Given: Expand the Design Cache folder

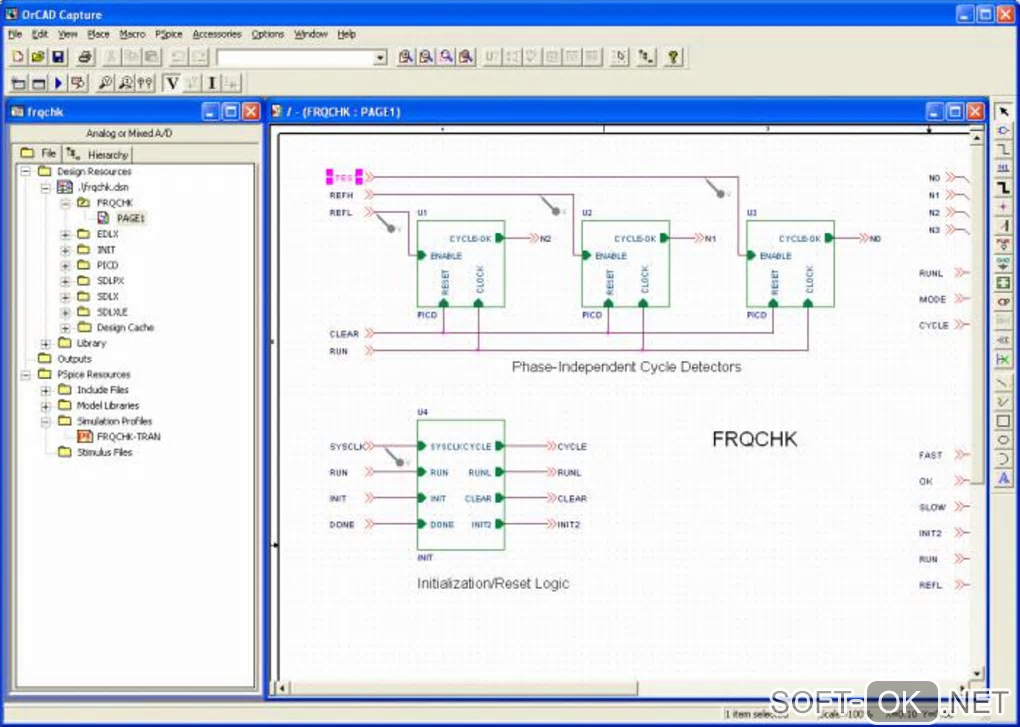Looking at the screenshot, I should tap(65, 328).
